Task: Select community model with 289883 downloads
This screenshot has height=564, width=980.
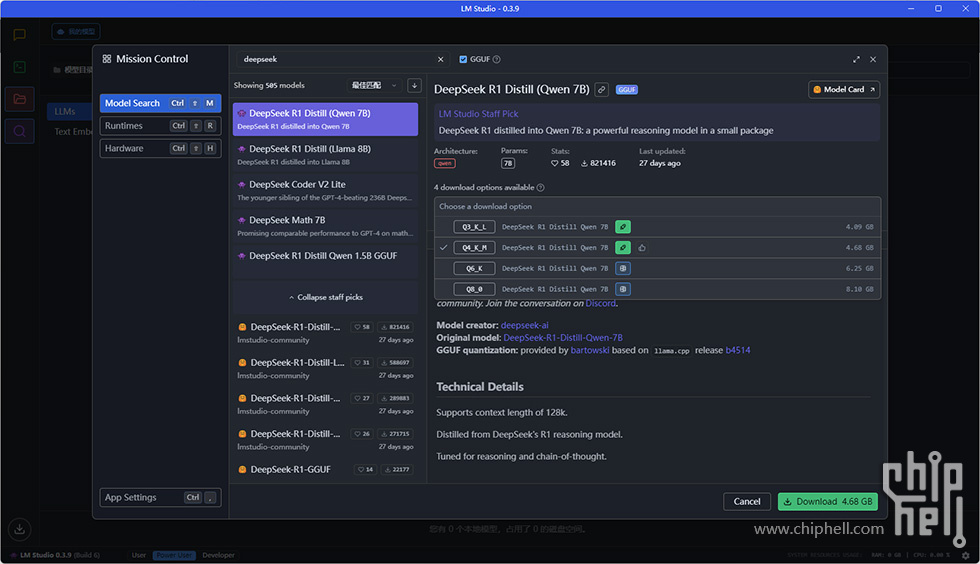Action: pos(326,405)
